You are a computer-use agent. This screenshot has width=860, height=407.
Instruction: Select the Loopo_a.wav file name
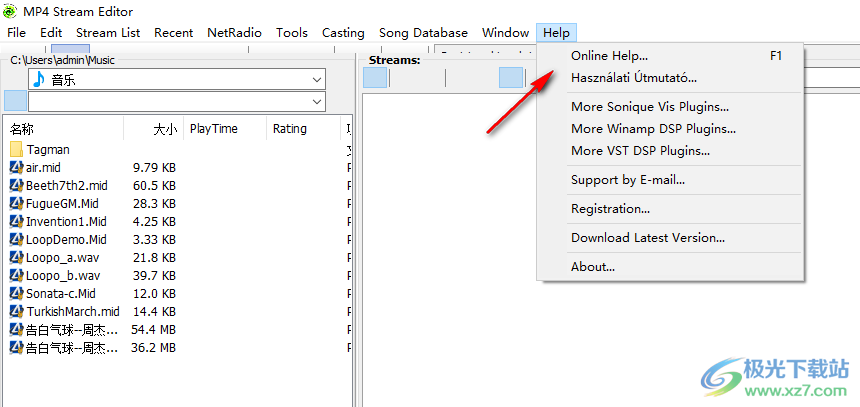(63, 257)
